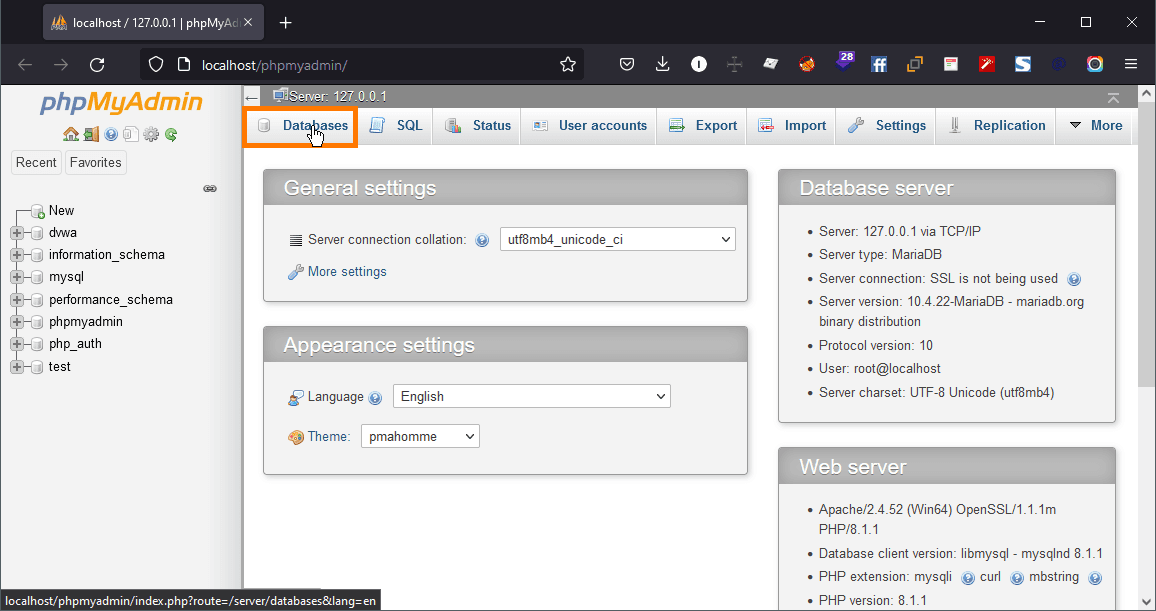Screen dimensions: 1156x611
Task: Open help icon beside Server connection collation
Action: 482,240
